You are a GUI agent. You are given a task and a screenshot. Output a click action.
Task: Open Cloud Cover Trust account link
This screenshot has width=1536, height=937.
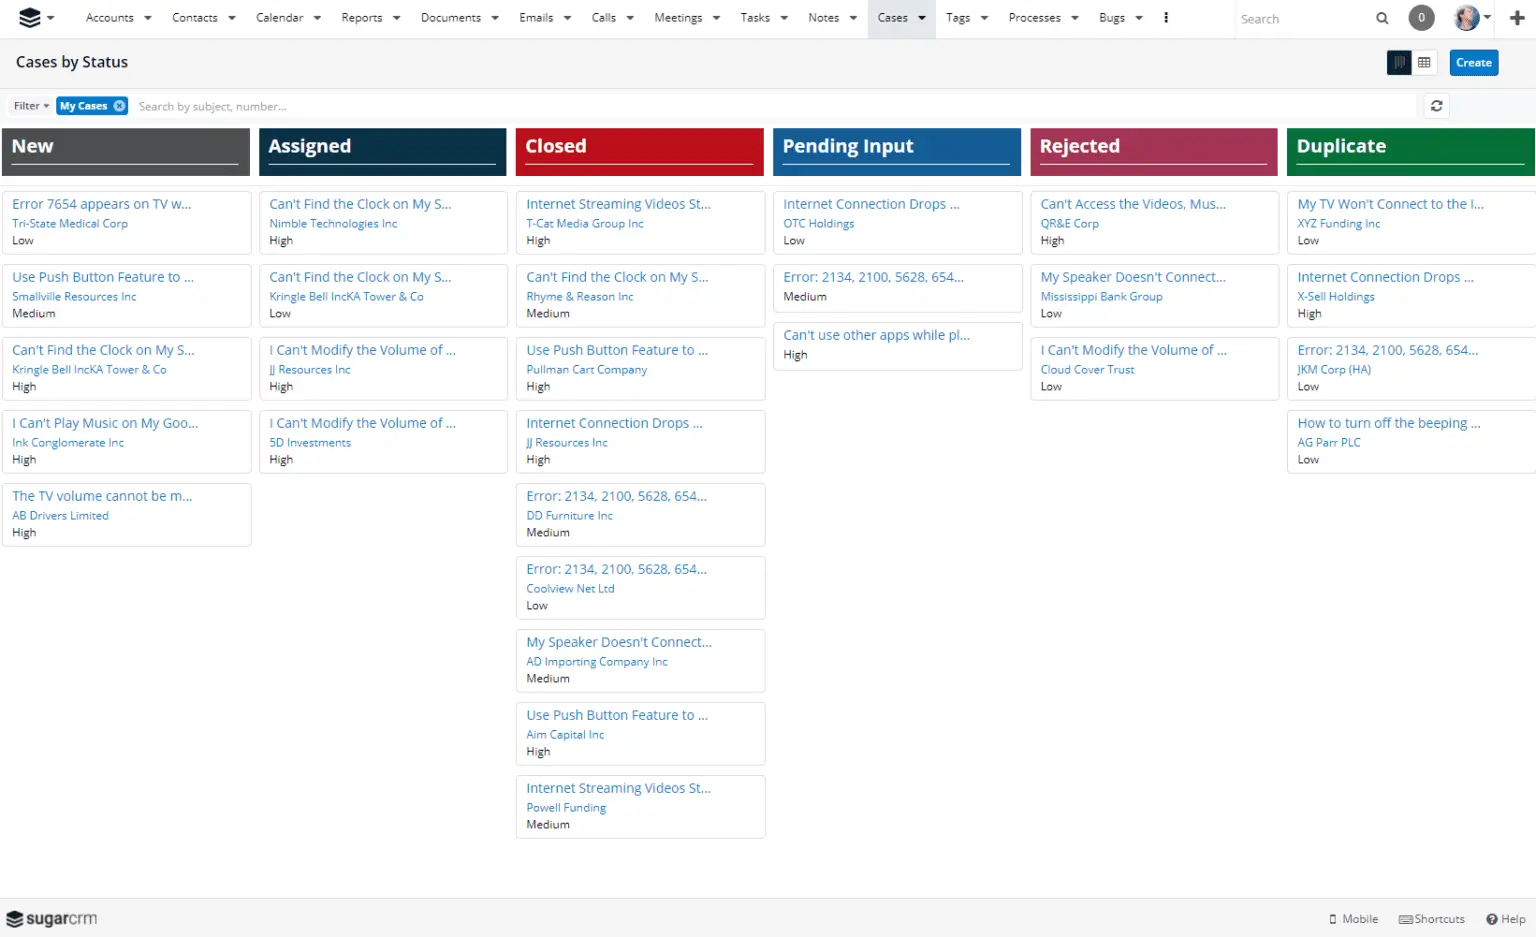point(1087,370)
